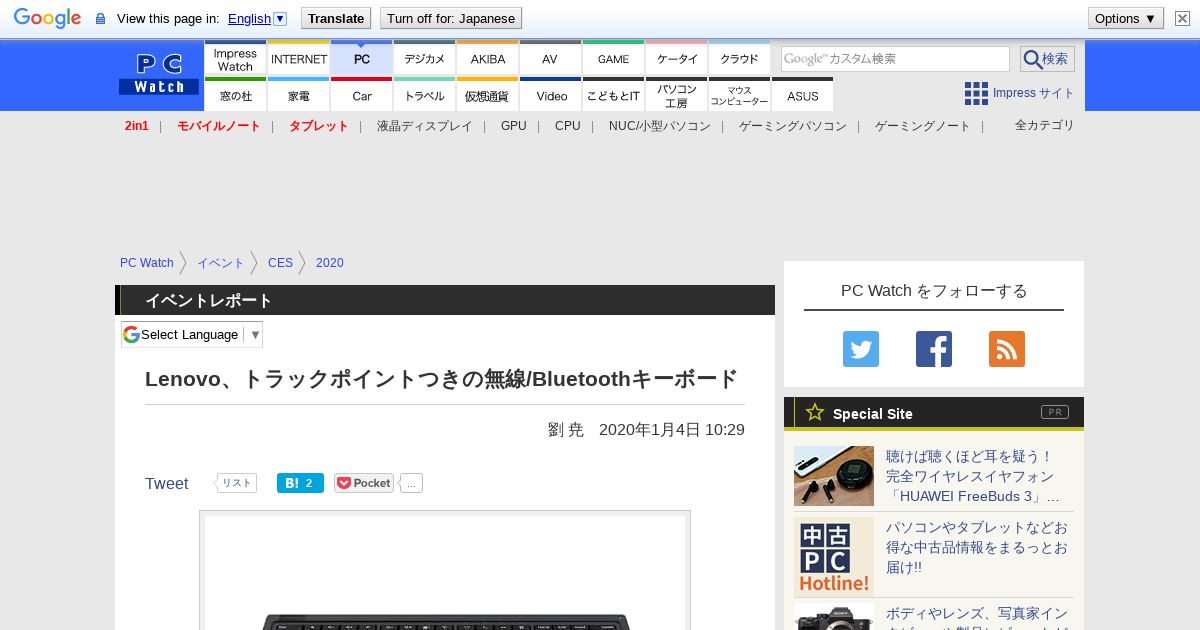The height and width of the screenshot is (630, 1200).
Task: Click the ellipsis share button
Action: pyautogui.click(x=411, y=483)
